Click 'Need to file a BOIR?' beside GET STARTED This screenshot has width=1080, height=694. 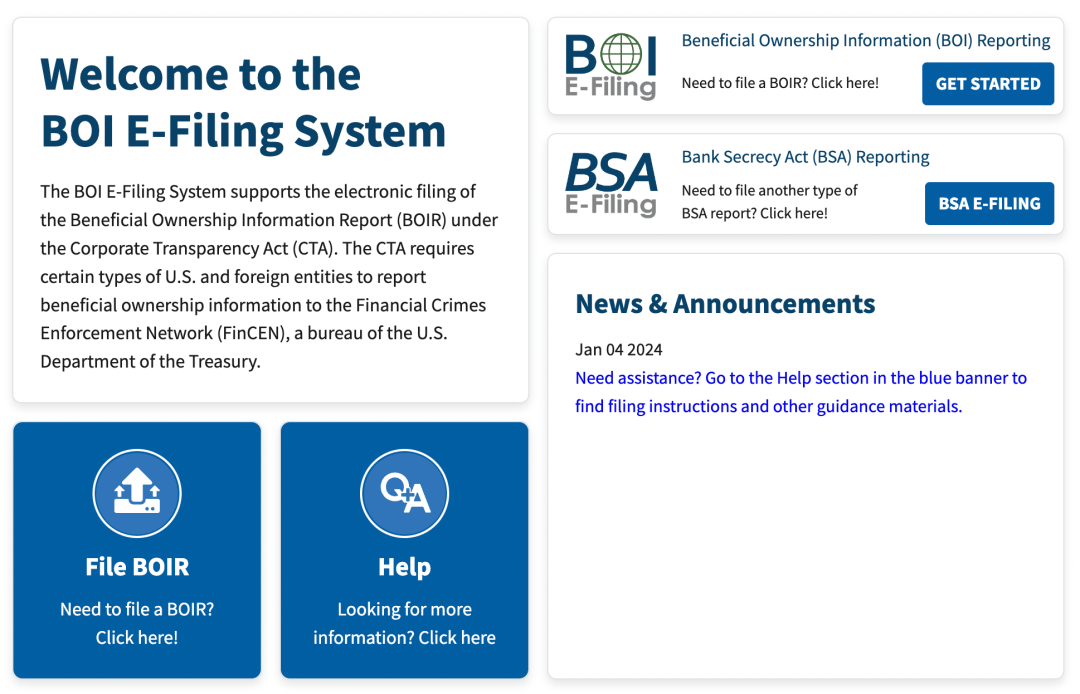click(780, 83)
